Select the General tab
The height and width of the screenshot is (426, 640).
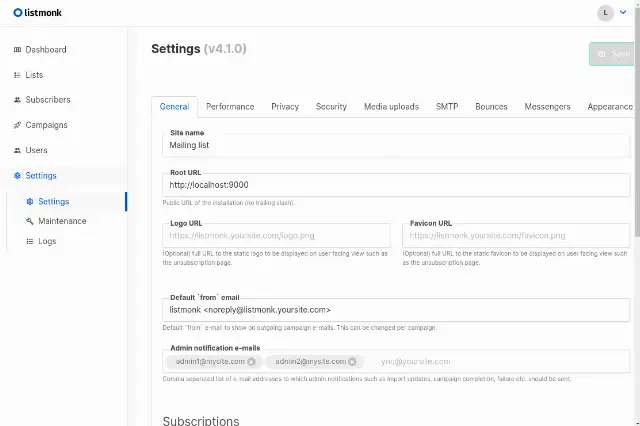point(174,107)
